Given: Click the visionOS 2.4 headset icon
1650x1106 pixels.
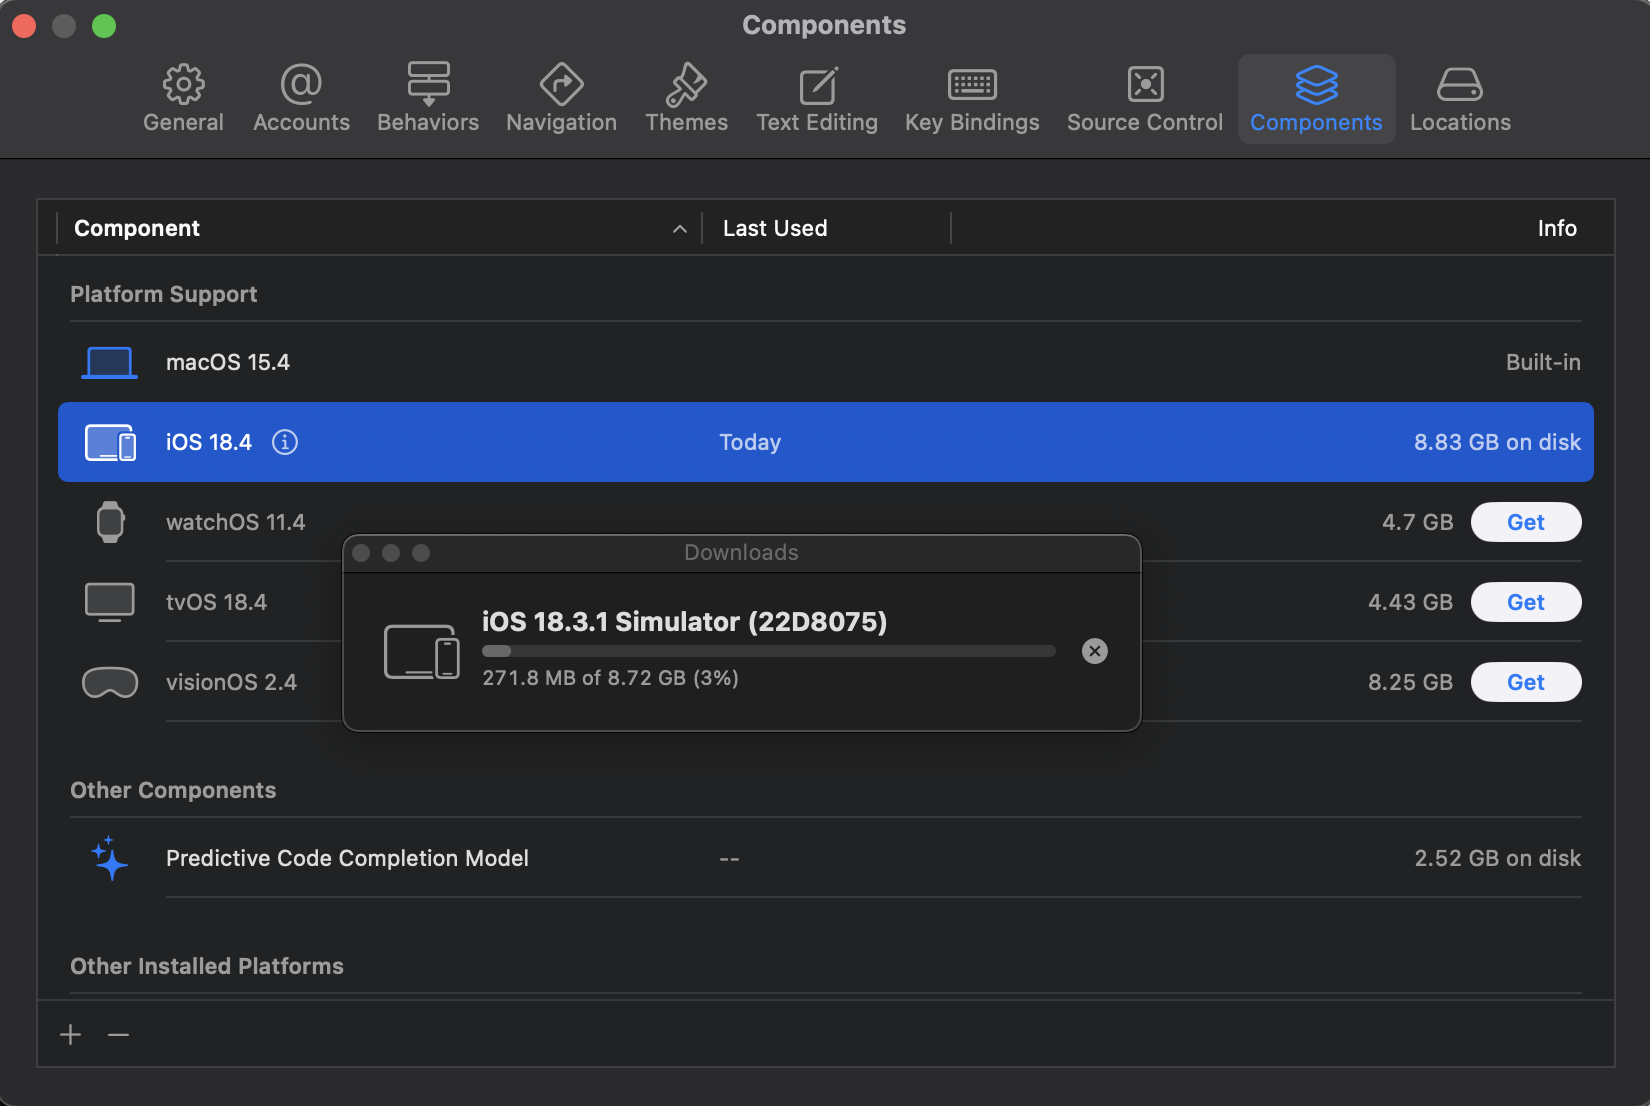Looking at the screenshot, I should [110, 682].
